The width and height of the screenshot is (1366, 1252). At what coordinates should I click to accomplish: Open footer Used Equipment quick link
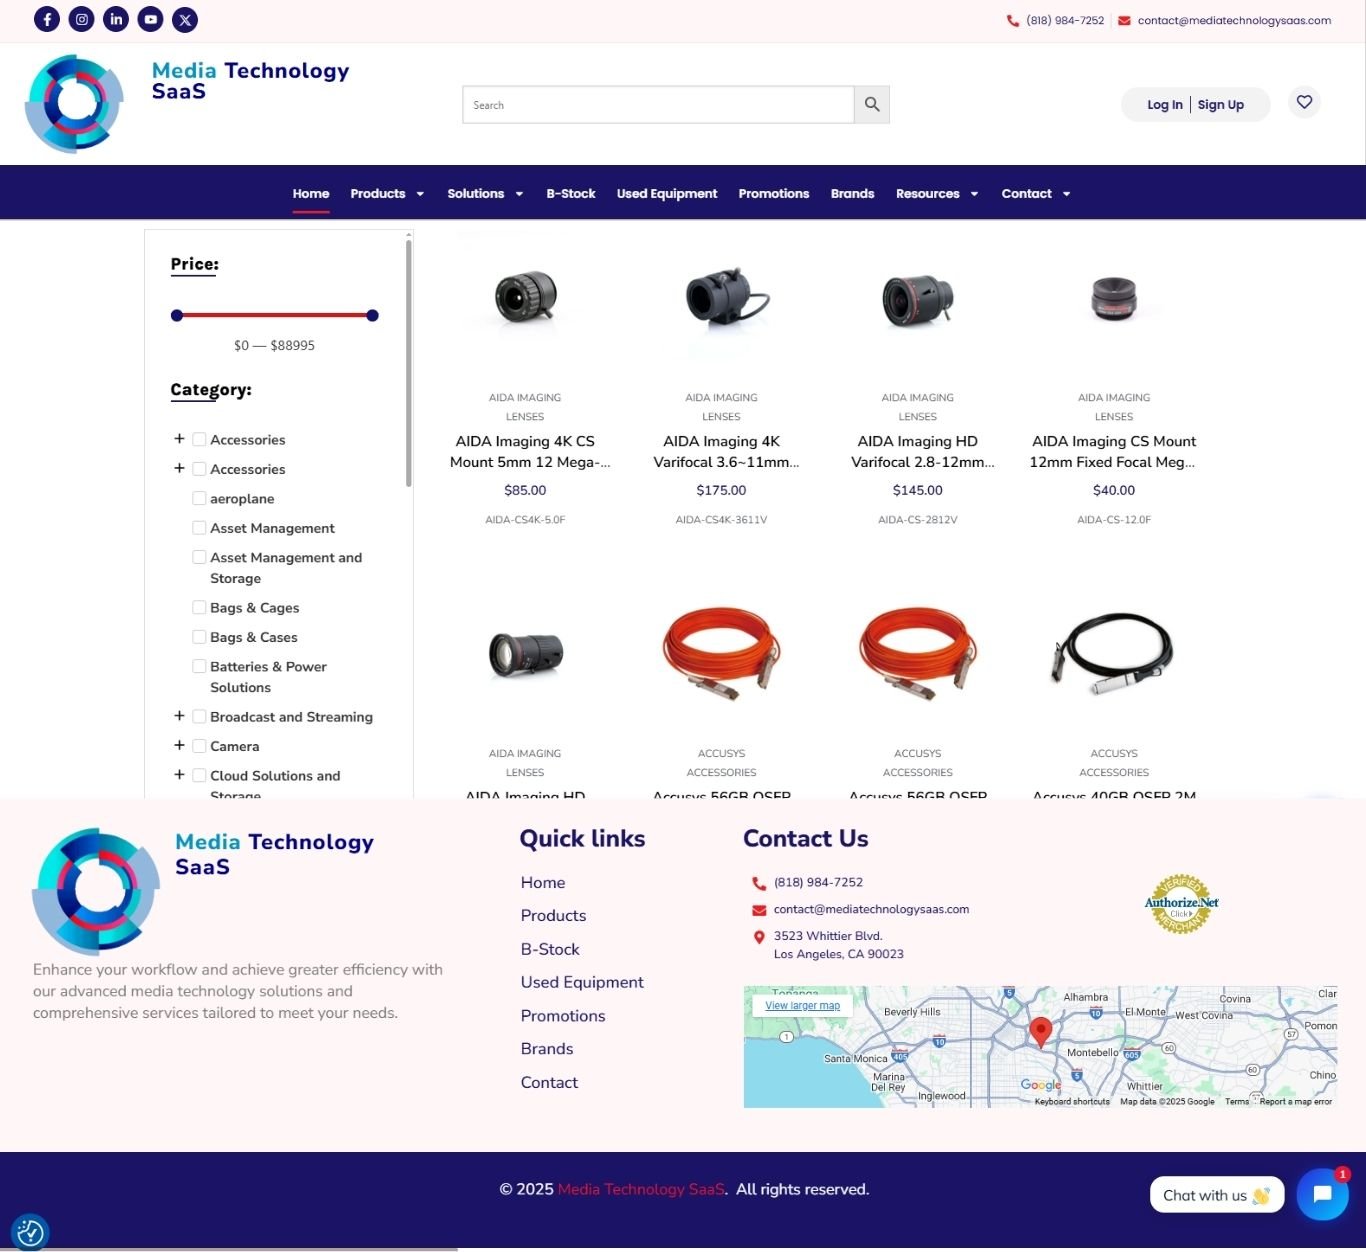point(582,982)
